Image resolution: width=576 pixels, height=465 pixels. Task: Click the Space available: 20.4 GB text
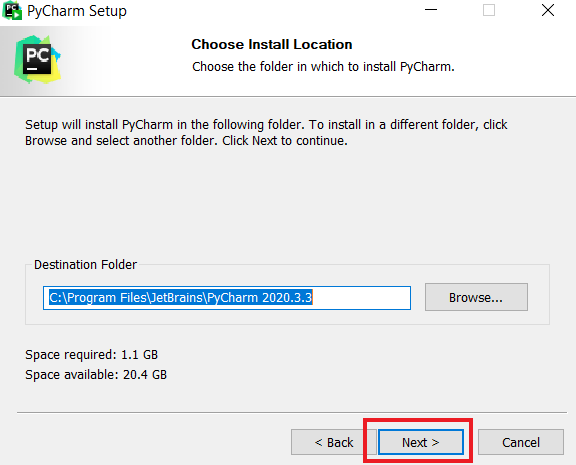click(x=96, y=375)
